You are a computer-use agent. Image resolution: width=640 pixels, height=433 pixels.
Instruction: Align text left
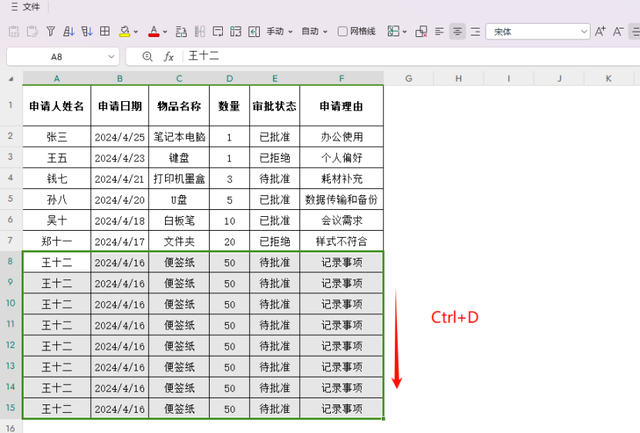tap(439, 31)
